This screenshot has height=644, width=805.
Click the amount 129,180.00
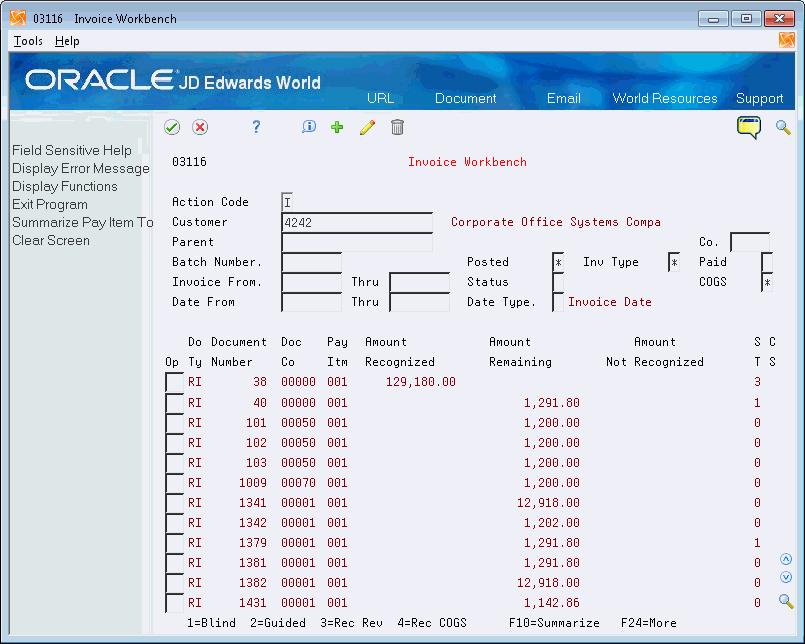tap(420, 382)
